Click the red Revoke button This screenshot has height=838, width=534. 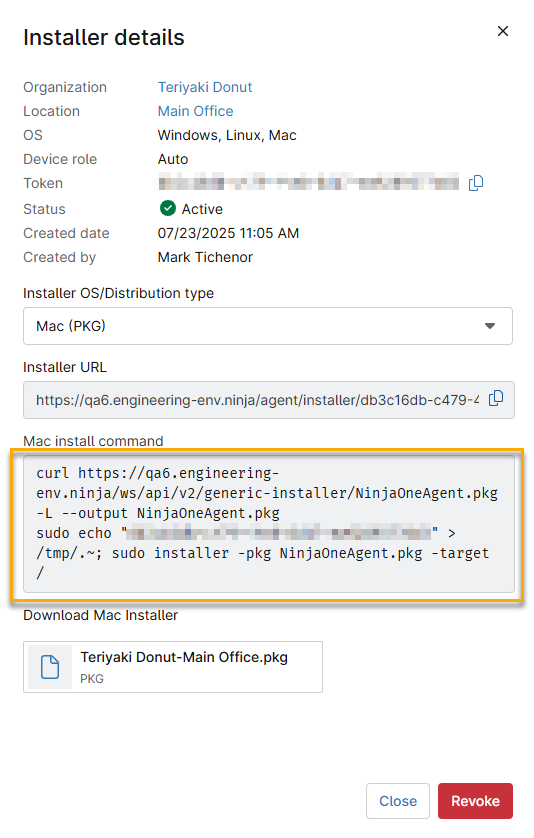point(475,801)
